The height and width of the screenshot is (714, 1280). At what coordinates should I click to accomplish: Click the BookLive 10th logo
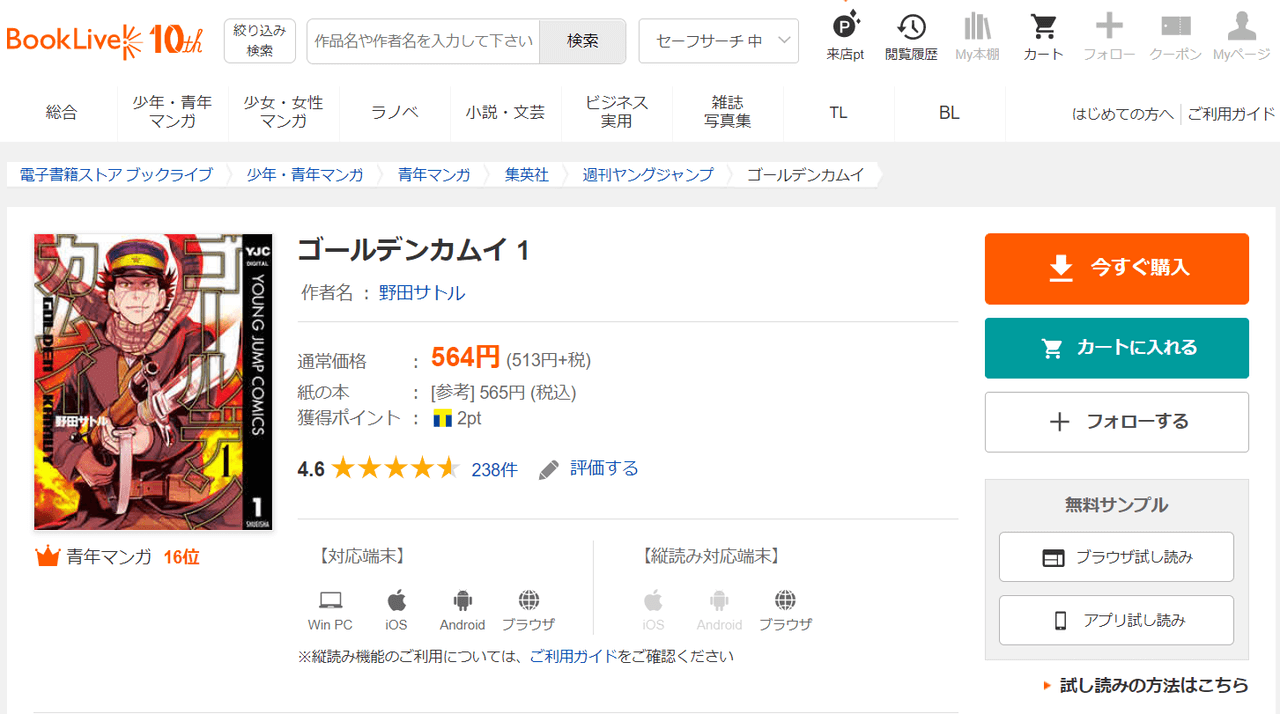point(104,41)
